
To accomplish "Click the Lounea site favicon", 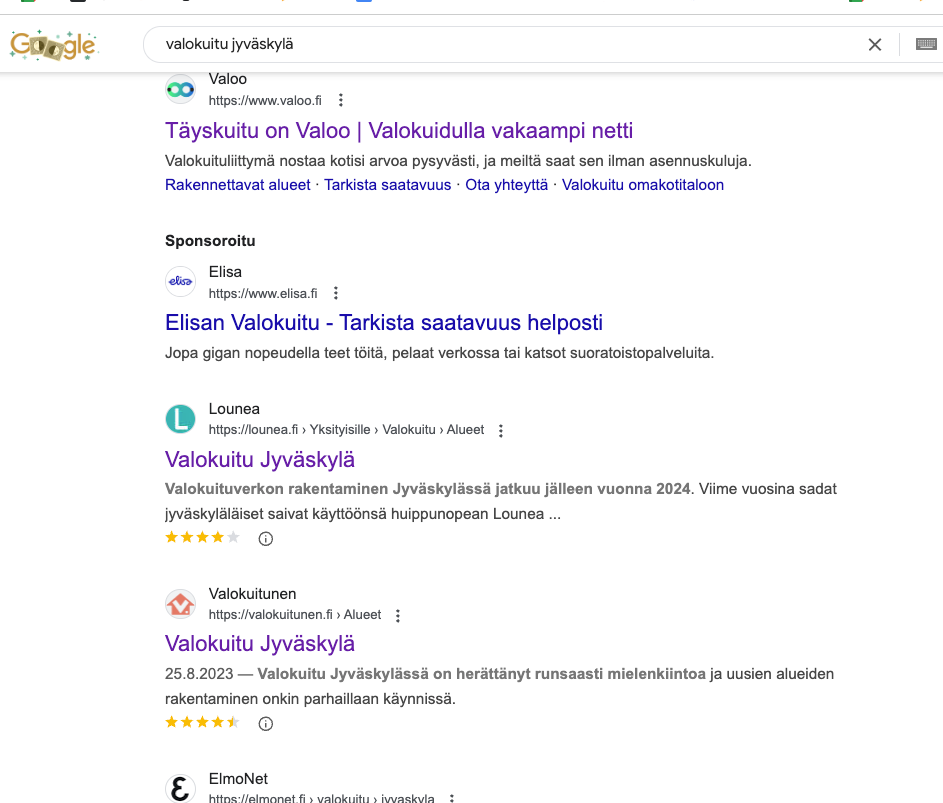I will coord(180,419).
